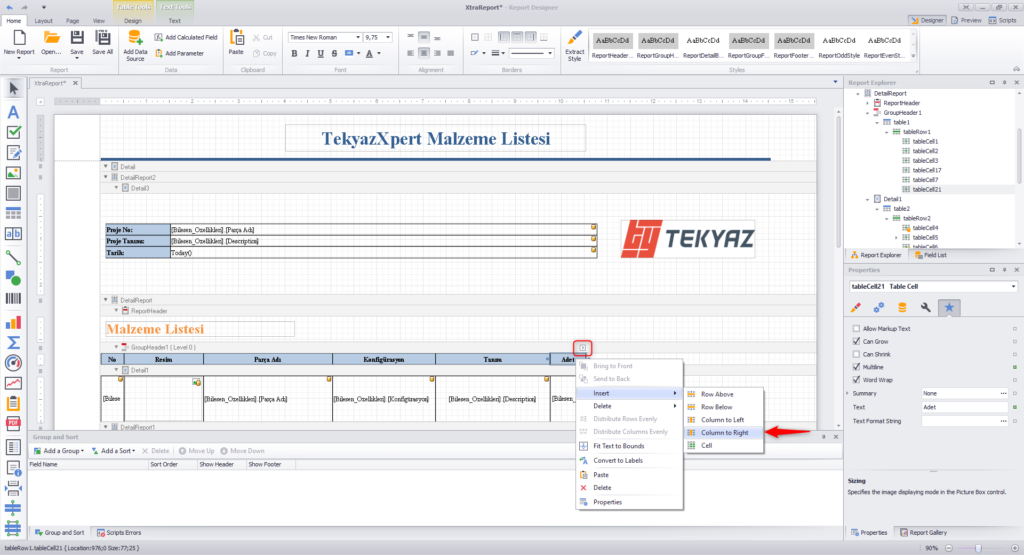Uncheck the Can Grow checkbox
The height and width of the screenshot is (555, 1024).
point(855,342)
